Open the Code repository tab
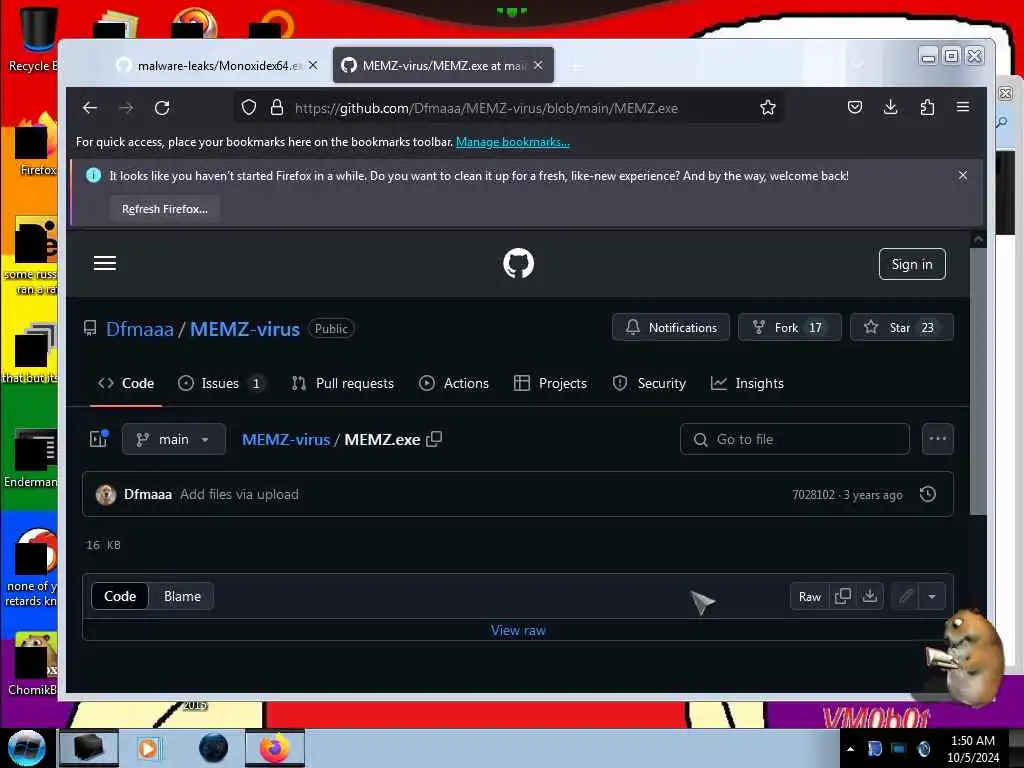 pos(126,383)
